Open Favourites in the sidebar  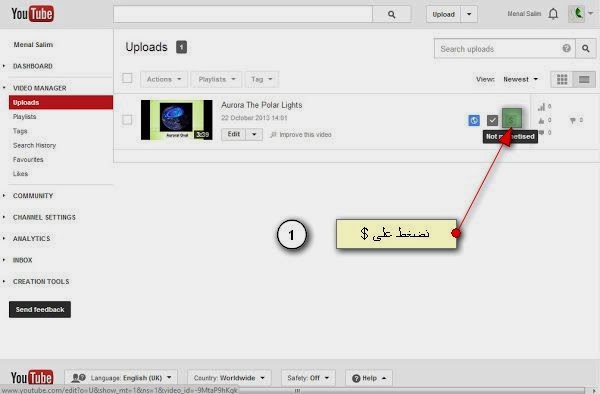click(x=28, y=160)
